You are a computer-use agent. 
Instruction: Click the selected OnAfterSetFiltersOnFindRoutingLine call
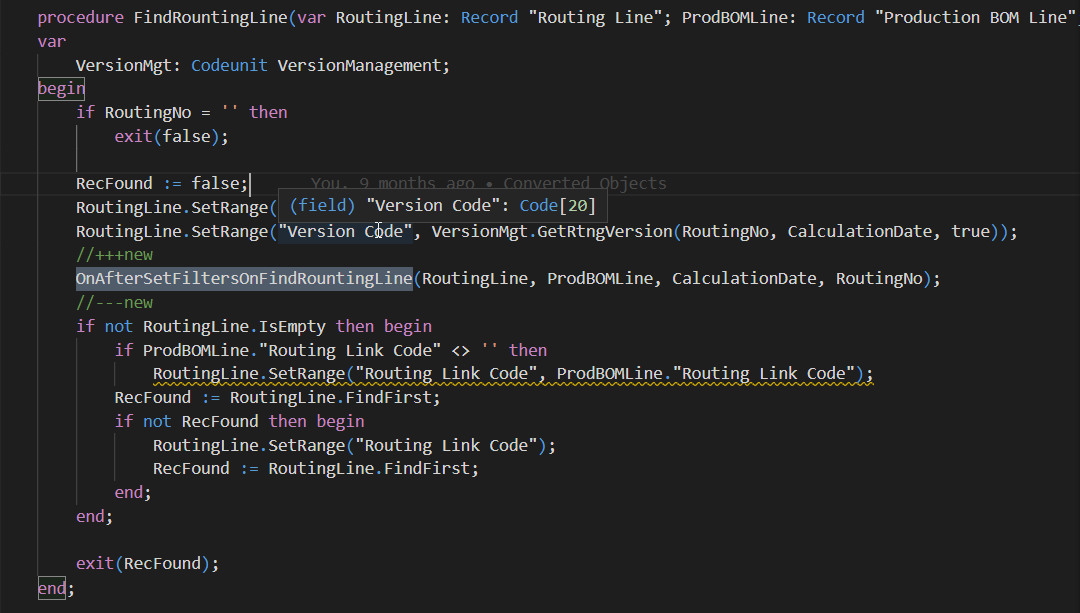[x=243, y=278]
